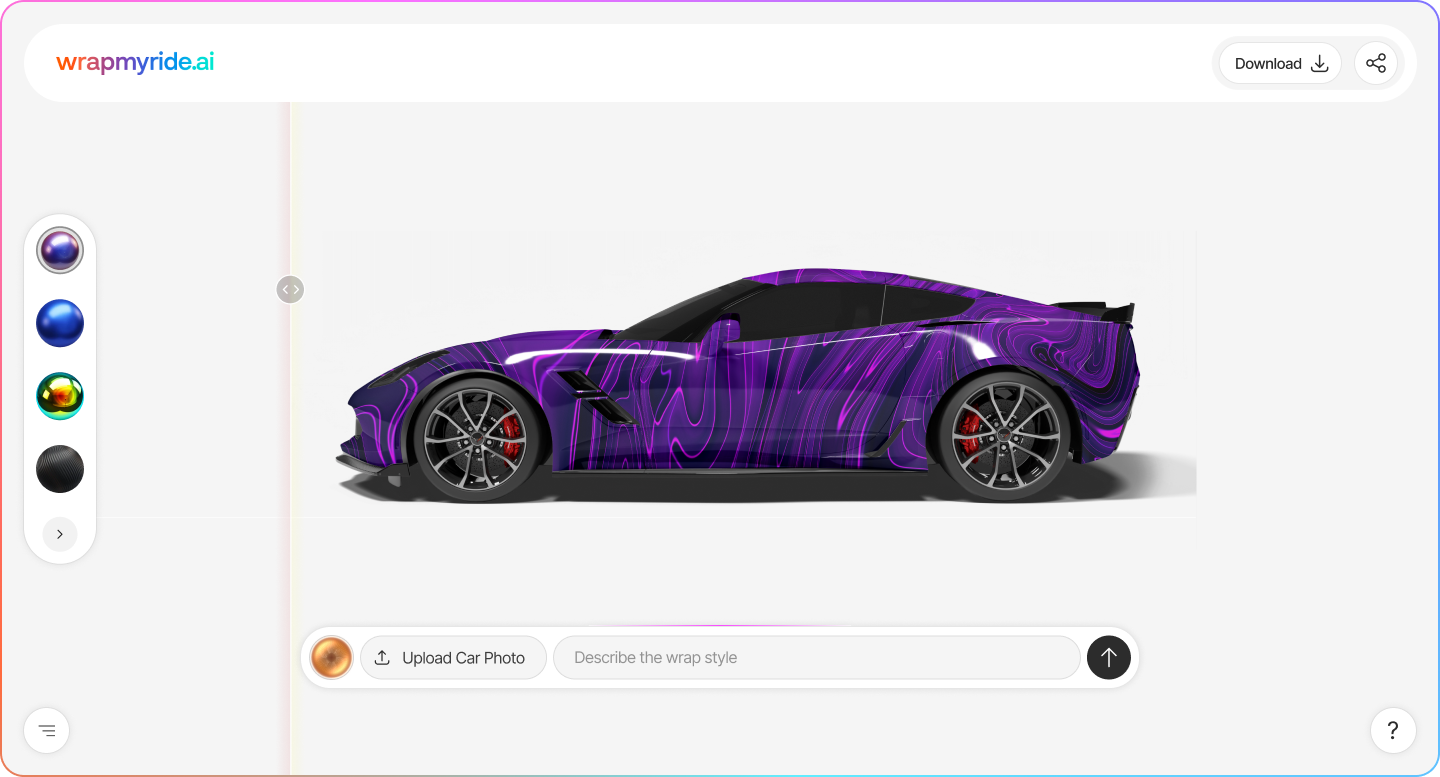Open the share options icon
The height and width of the screenshot is (777, 1440).
pos(1376,62)
